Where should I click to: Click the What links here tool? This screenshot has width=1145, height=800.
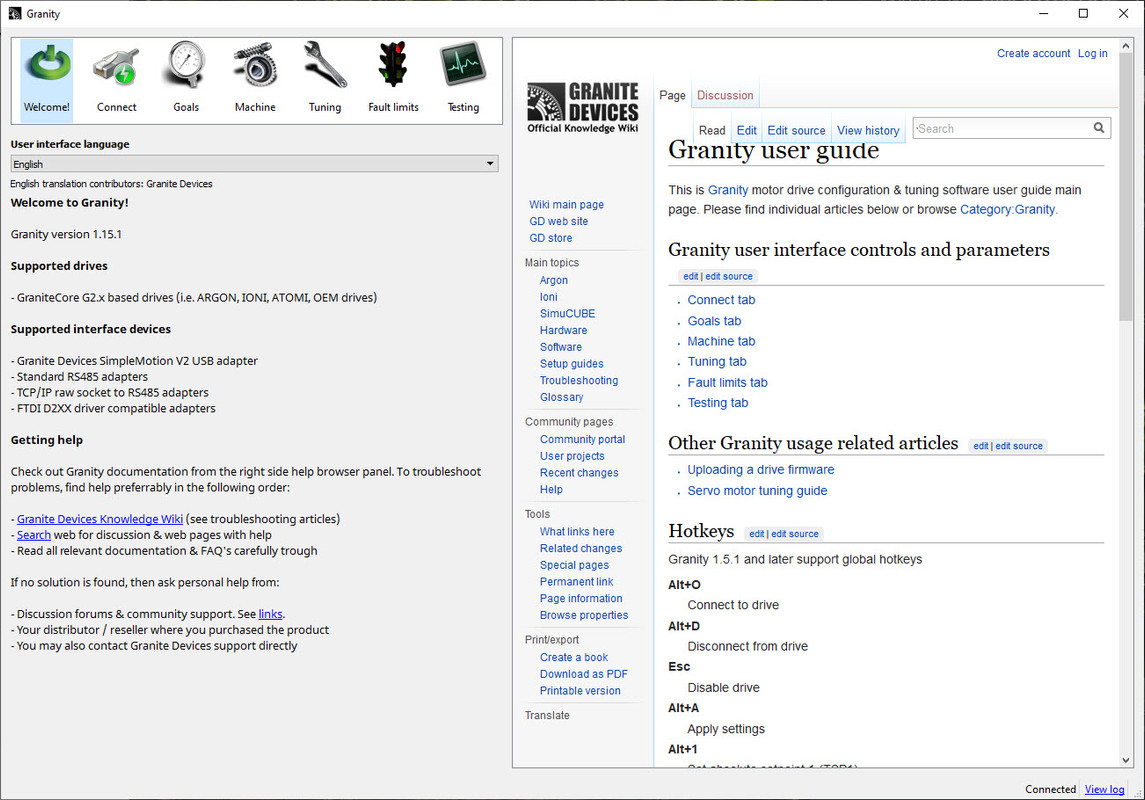point(577,531)
